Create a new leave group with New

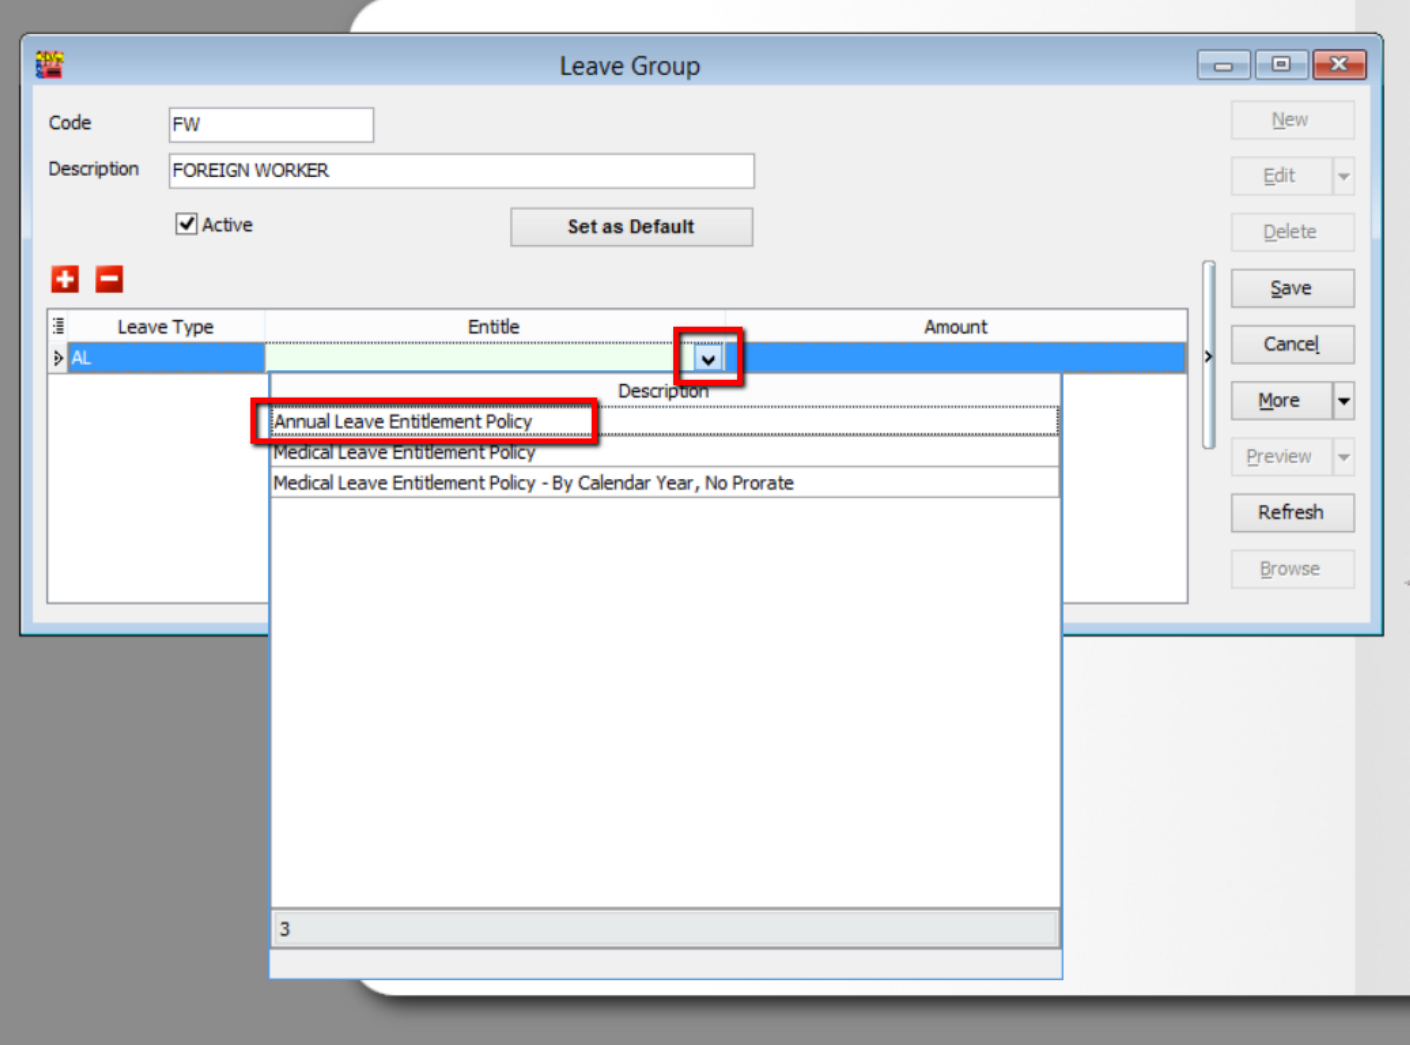(1291, 119)
